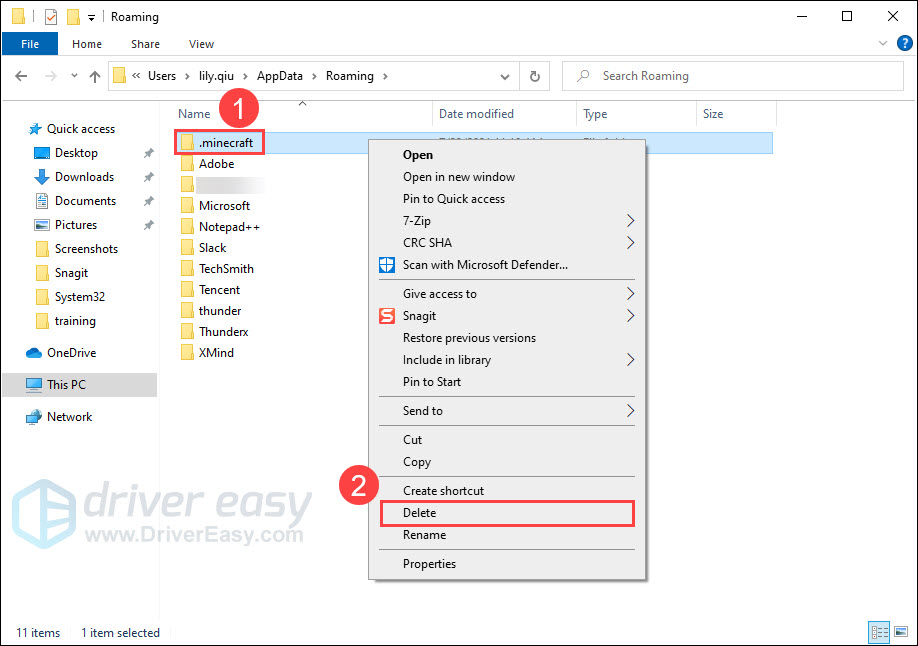Click in the Search Roaming box
This screenshot has width=918, height=646.
point(732,76)
